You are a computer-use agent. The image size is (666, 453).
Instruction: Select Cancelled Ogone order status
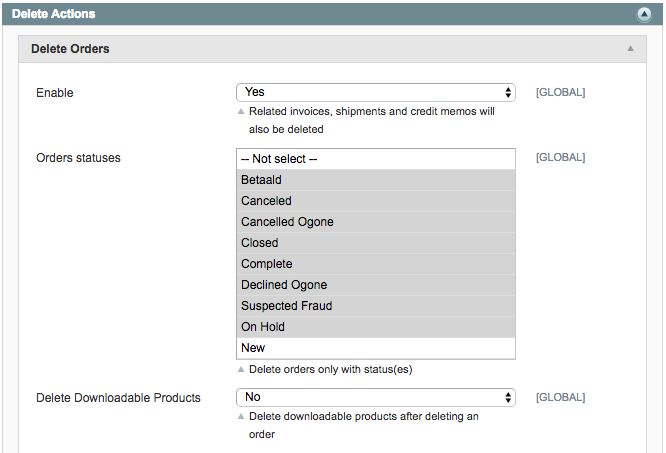coord(376,222)
